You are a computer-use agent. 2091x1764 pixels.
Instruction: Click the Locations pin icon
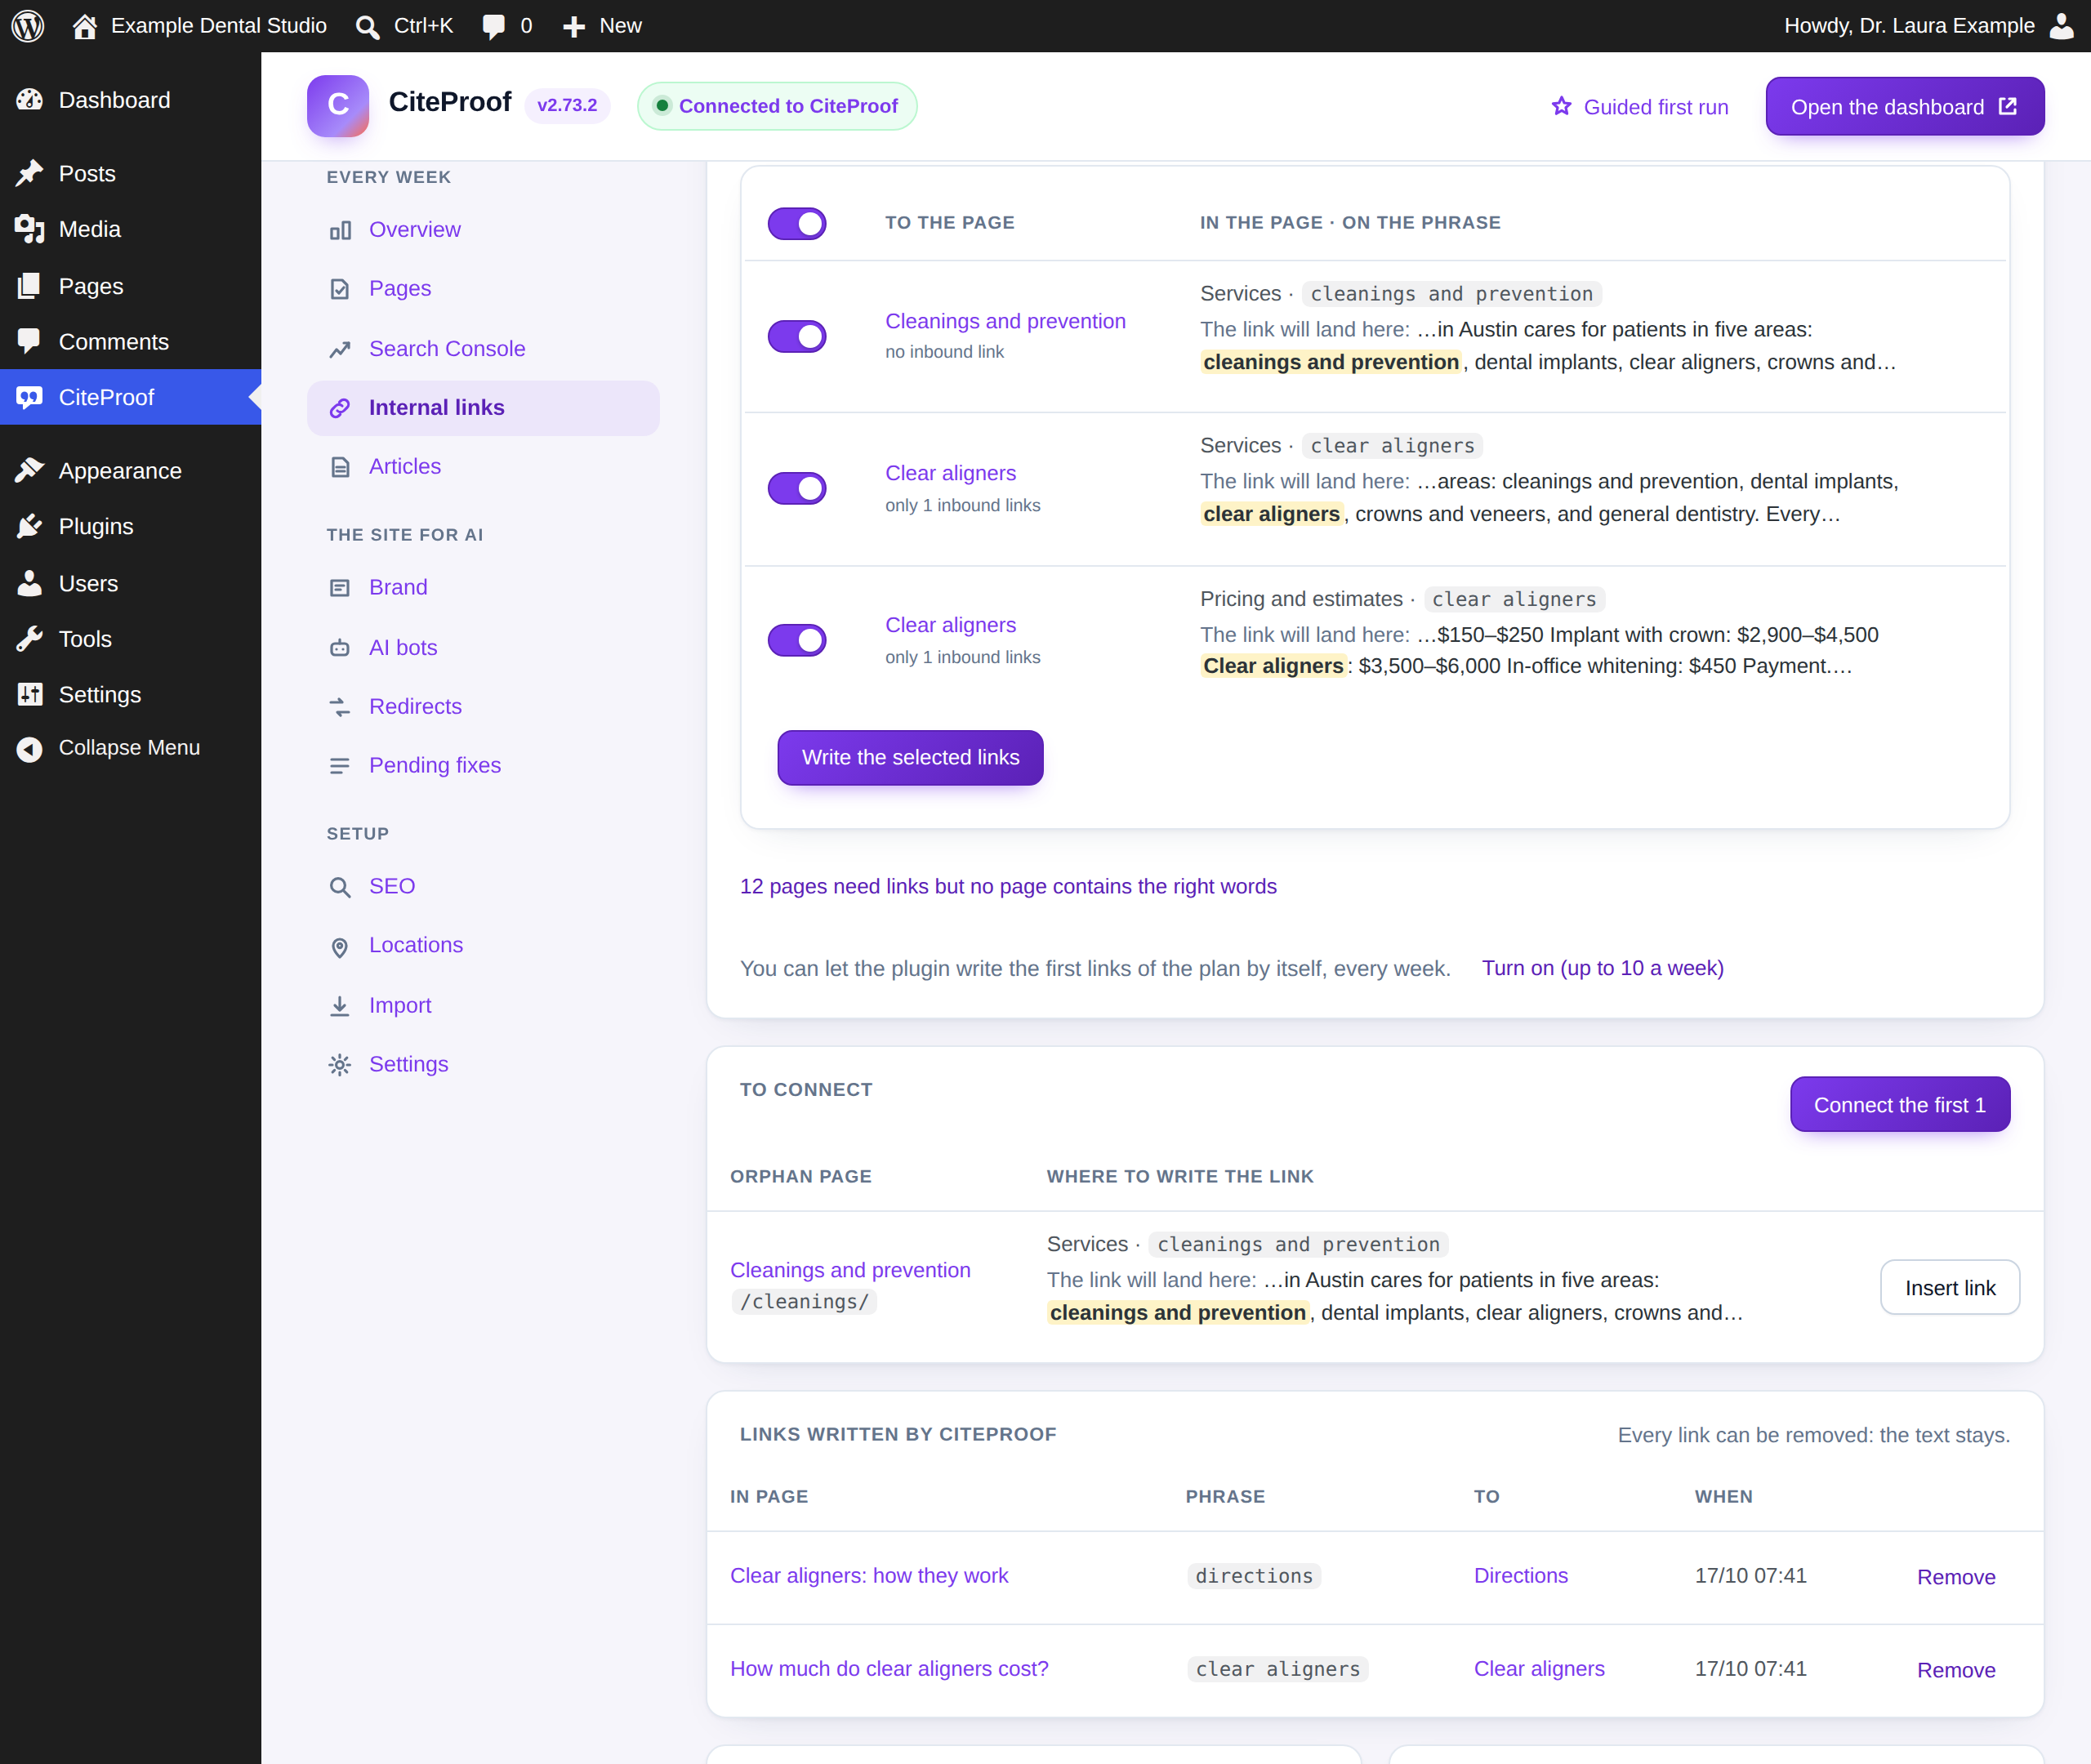340,947
